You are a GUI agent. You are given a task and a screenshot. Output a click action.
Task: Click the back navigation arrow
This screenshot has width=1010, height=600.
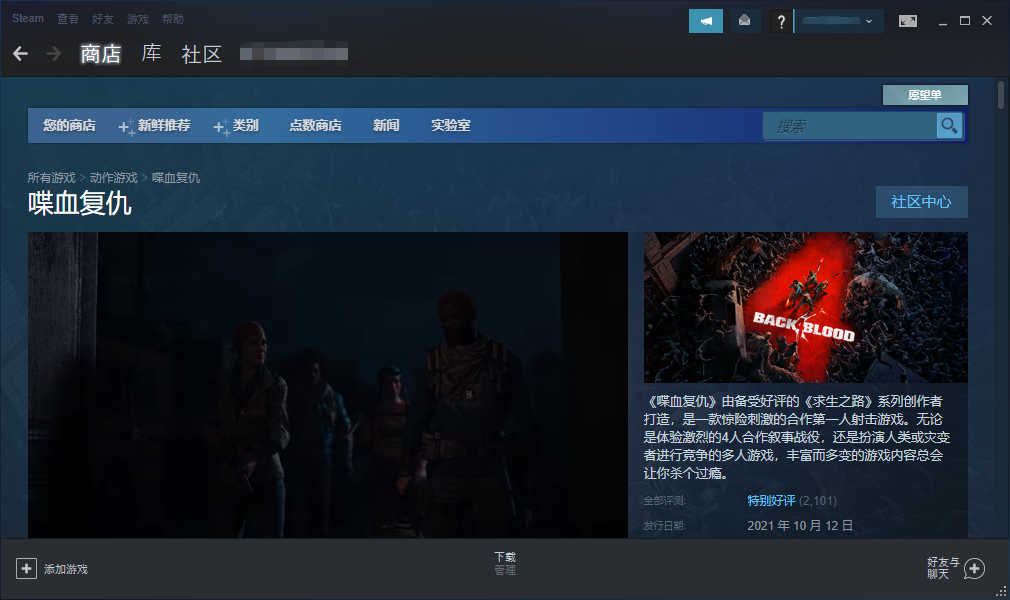coord(21,53)
